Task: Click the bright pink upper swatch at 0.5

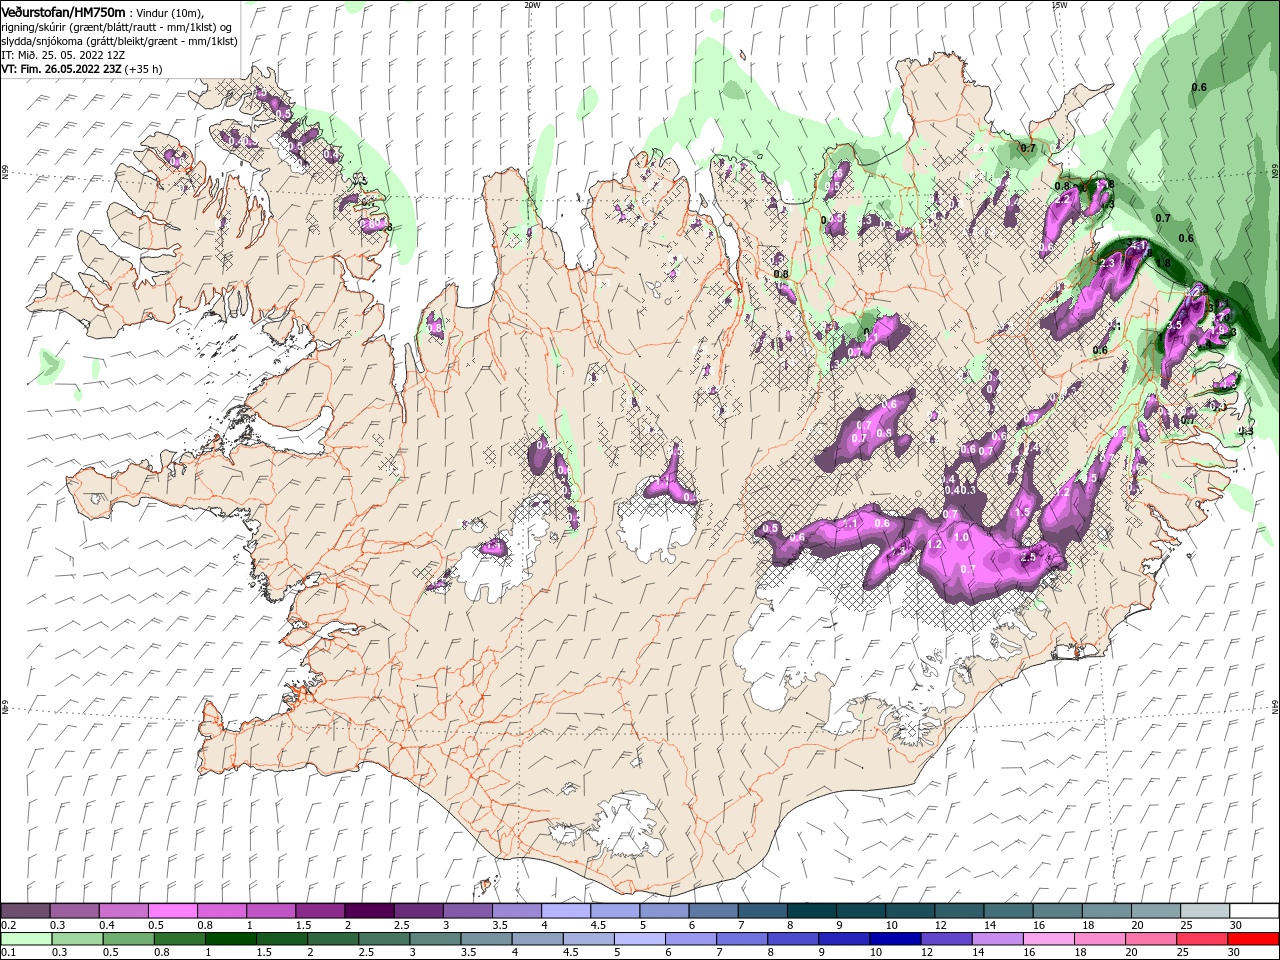Action: click(x=172, y=911)
